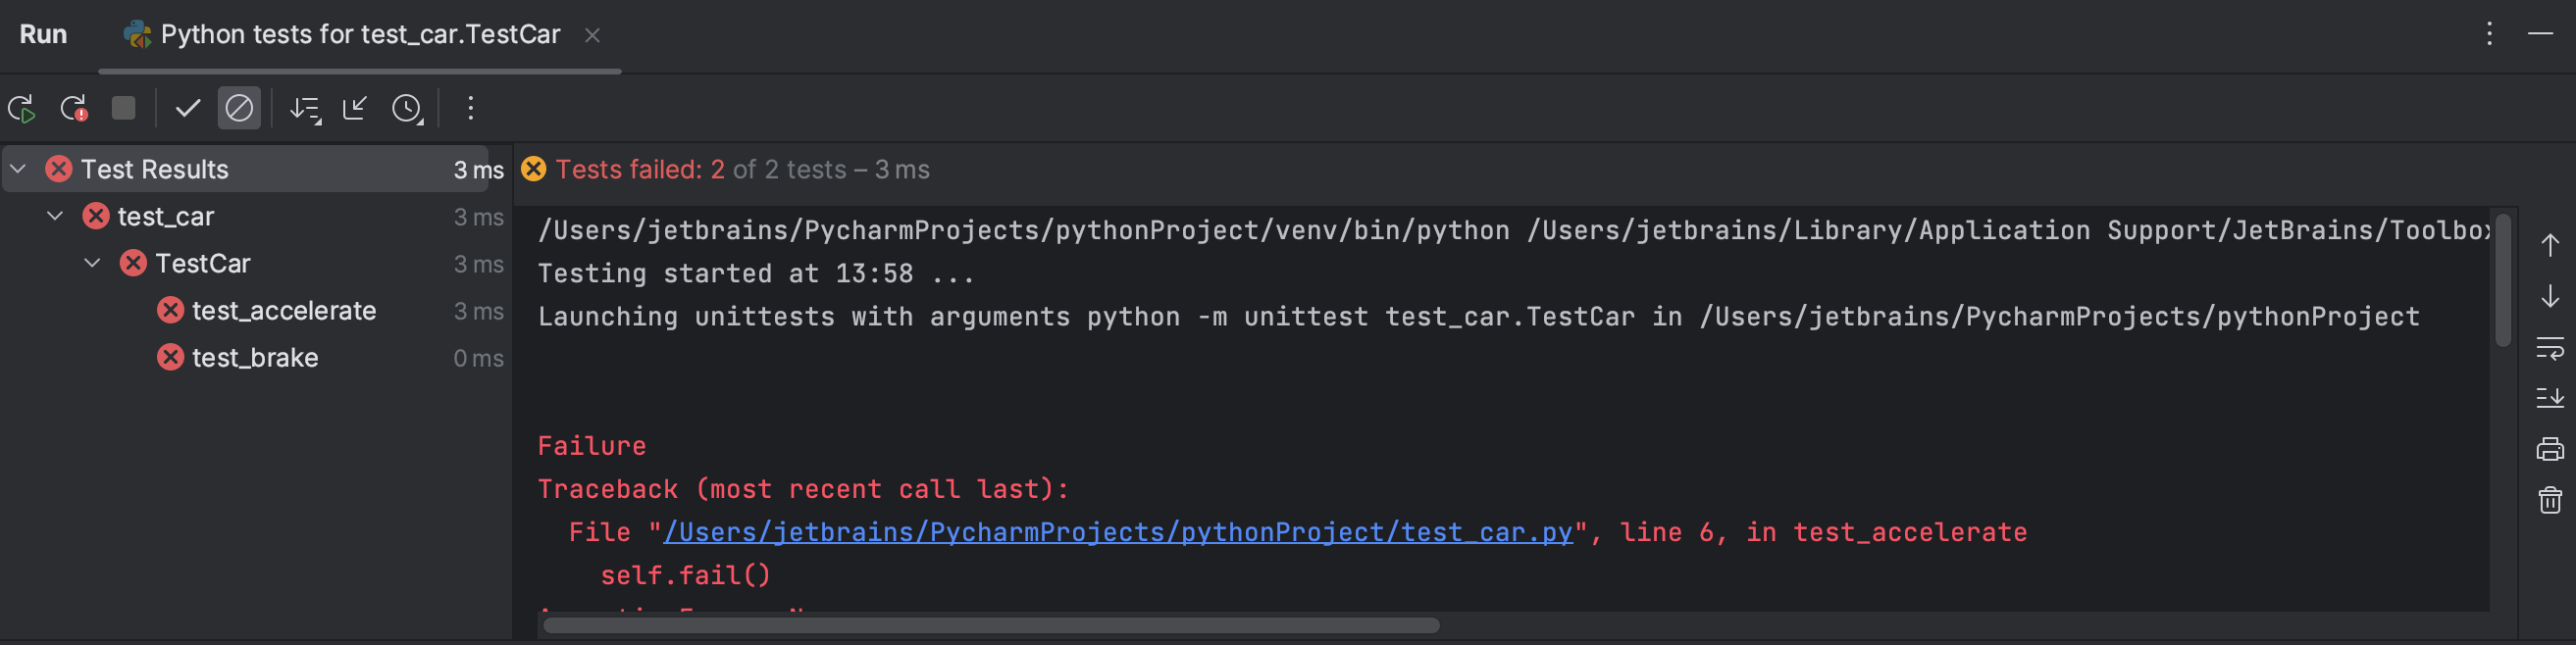
Task: Click the Import tests icon
Action: (355, 108)
